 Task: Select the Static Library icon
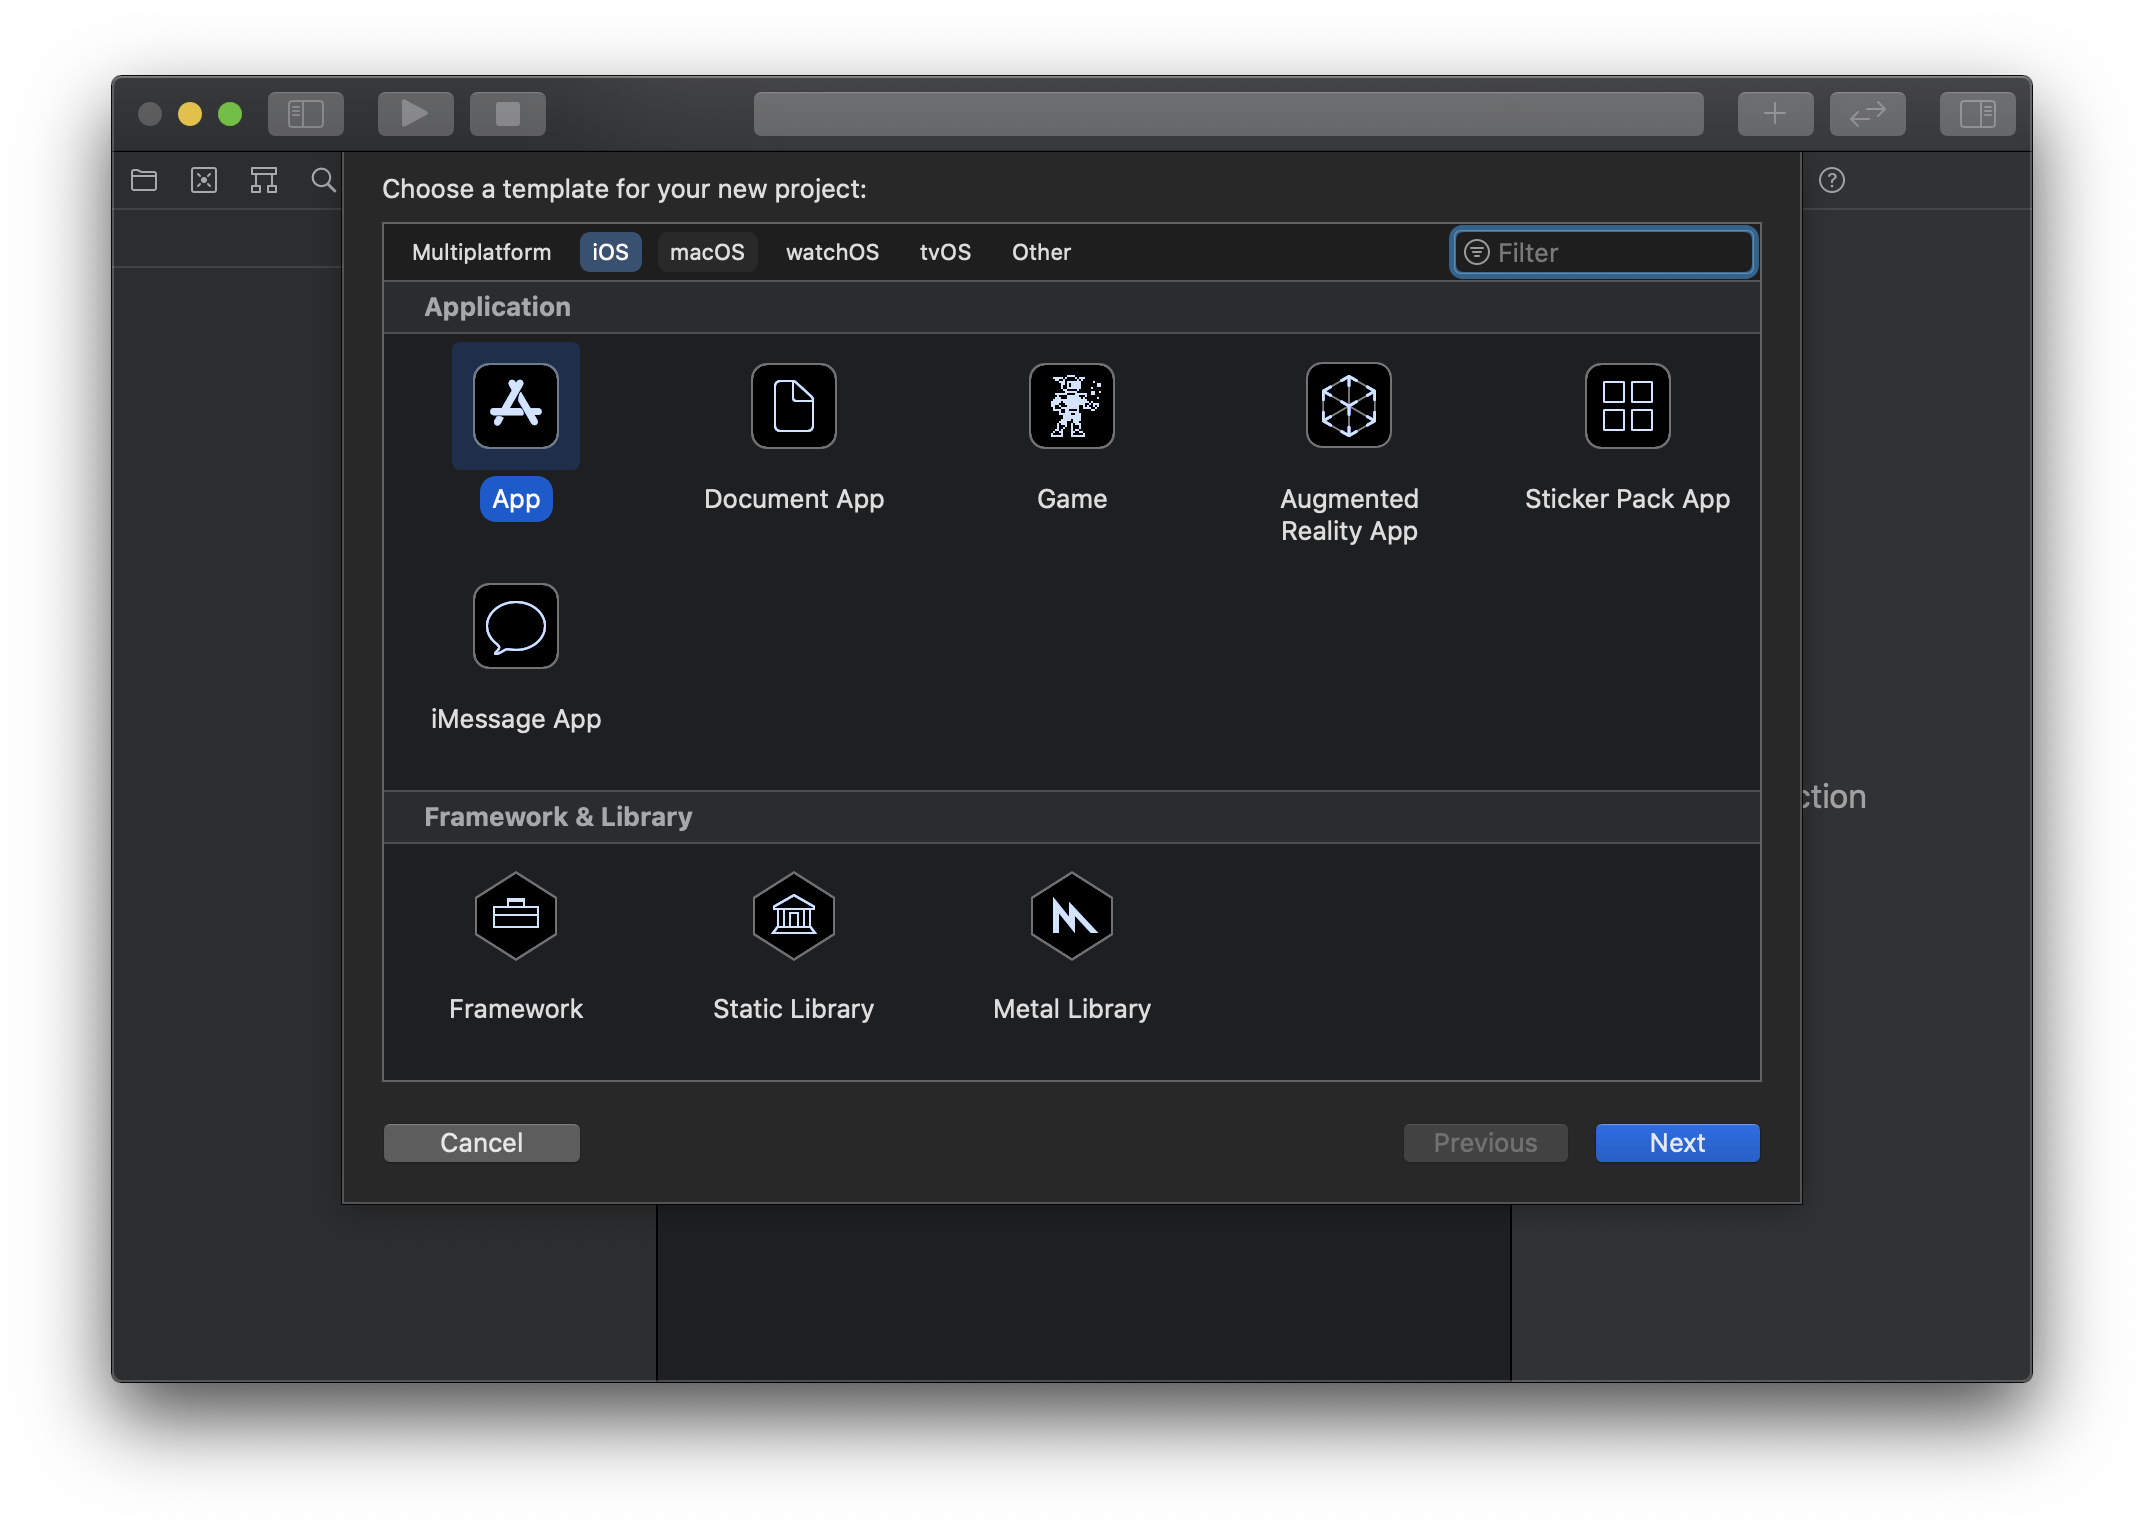[793, 921]
